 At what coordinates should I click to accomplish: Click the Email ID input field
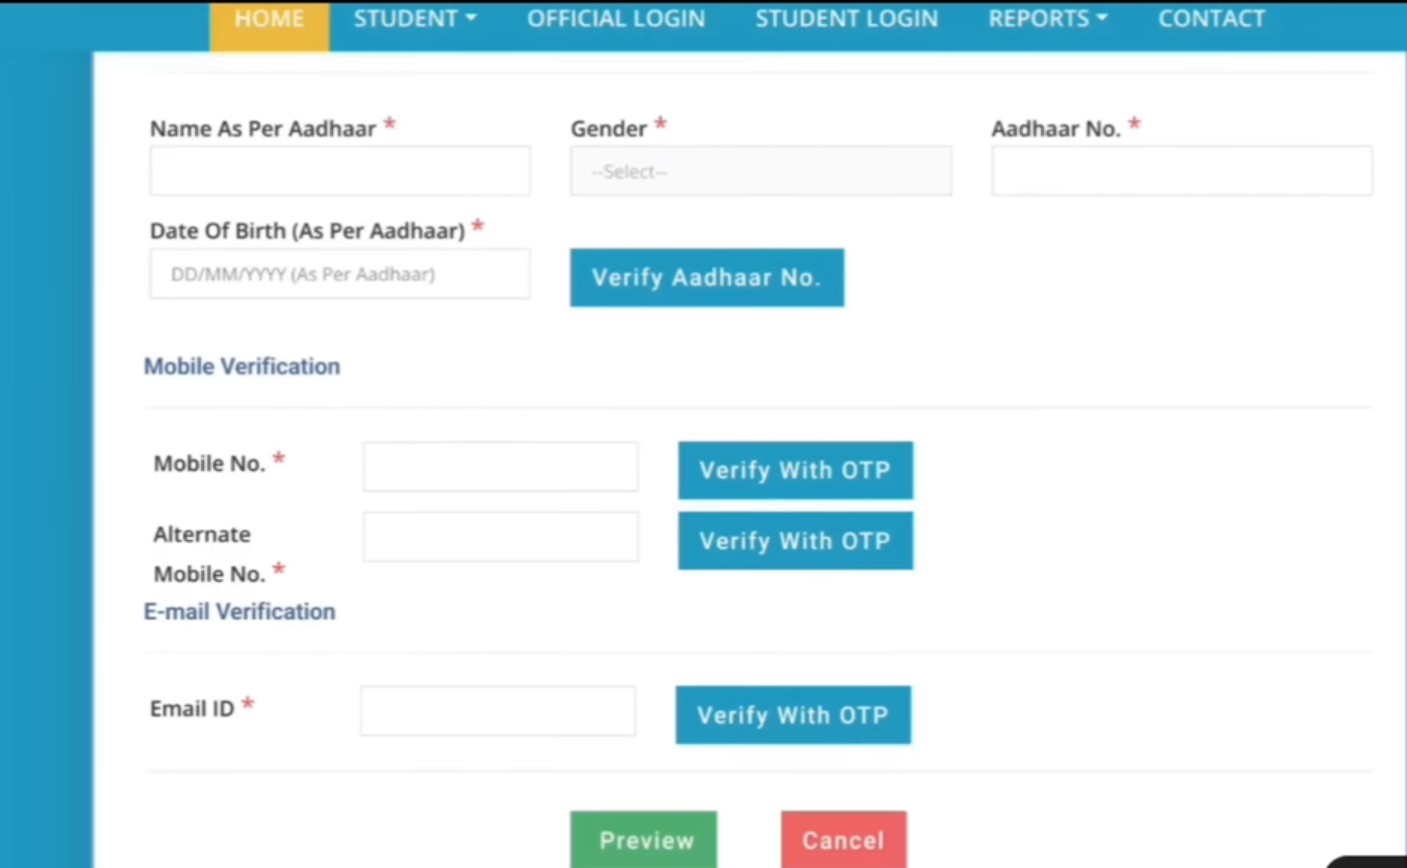498,711
